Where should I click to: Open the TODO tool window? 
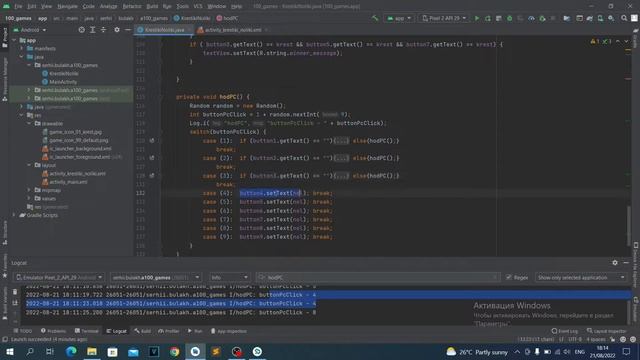coord(22,331)
